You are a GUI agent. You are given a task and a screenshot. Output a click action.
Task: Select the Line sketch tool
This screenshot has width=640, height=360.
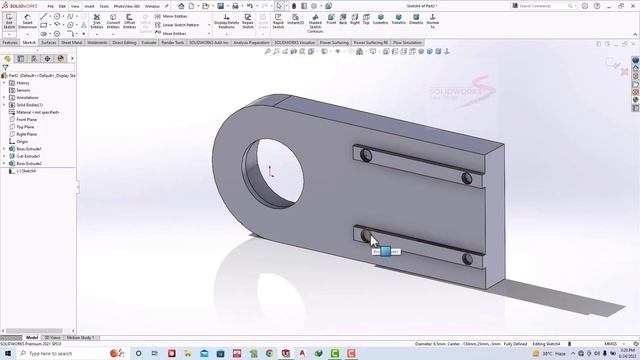[x=43, y=16]
